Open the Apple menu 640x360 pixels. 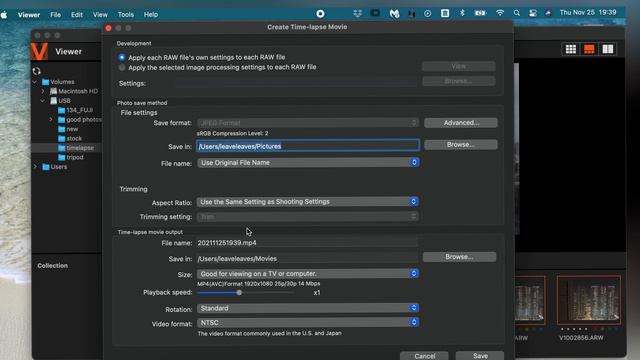pos(4,15)
